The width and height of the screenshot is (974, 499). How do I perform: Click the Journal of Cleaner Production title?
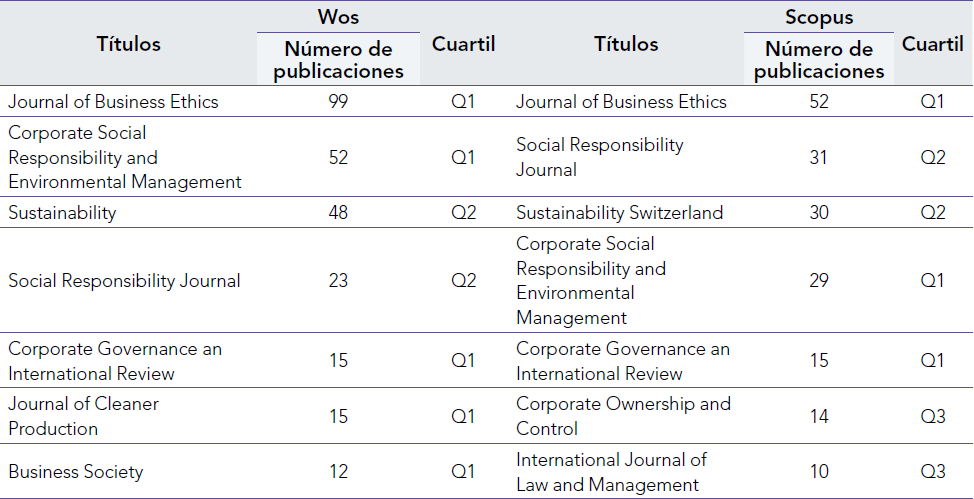pos(83,416)
